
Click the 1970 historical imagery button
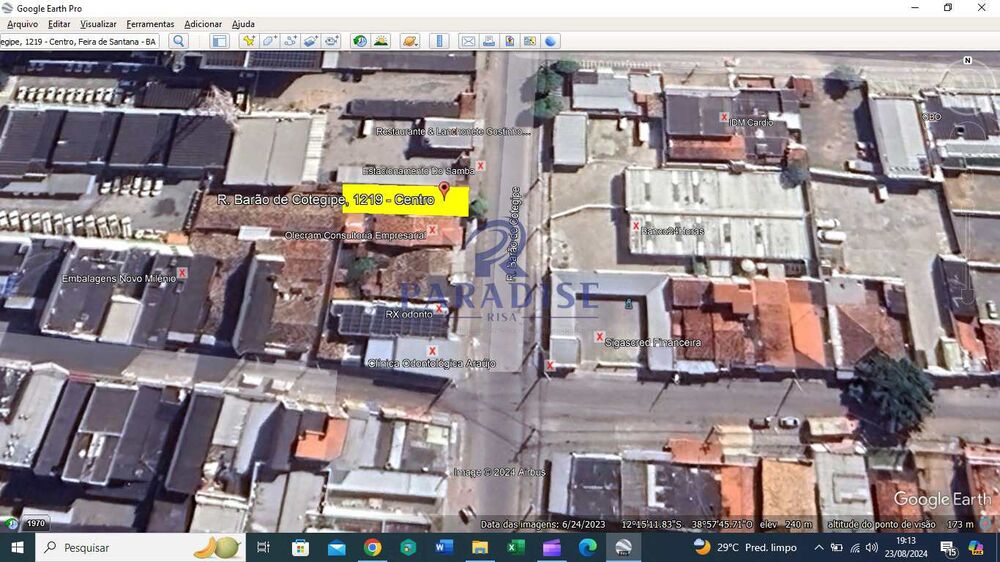pos(36,524)
